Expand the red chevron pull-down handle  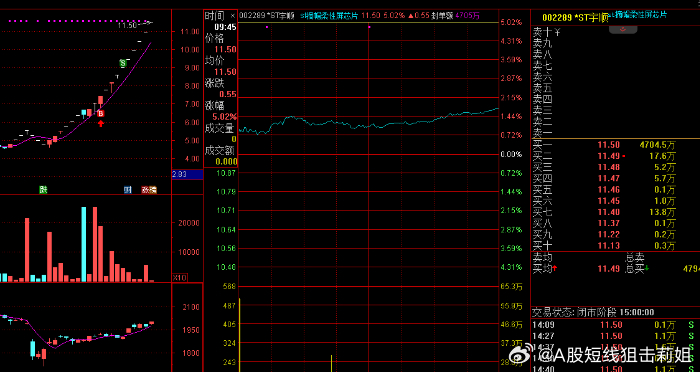point(623,29)
